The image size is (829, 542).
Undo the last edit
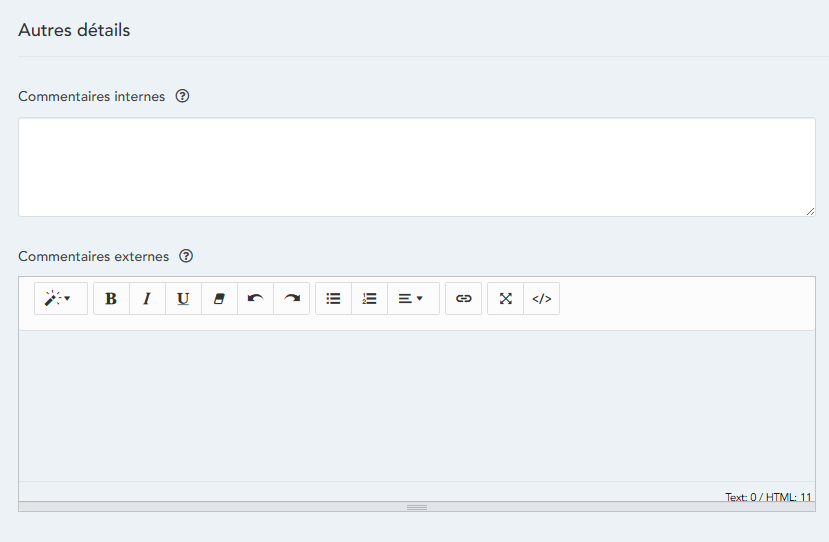click(255, 299)
